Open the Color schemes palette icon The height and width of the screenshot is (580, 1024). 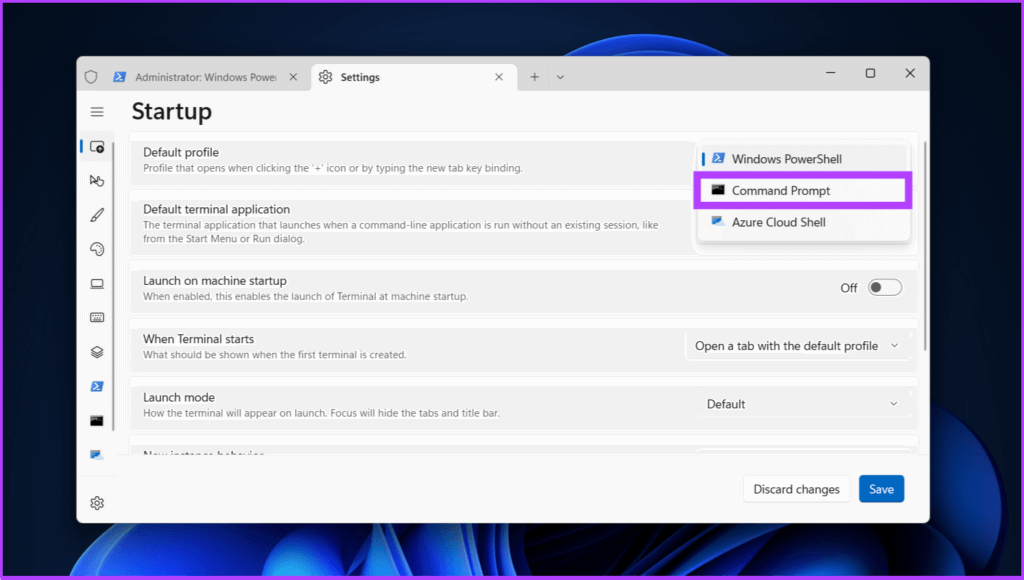point(97,249)
